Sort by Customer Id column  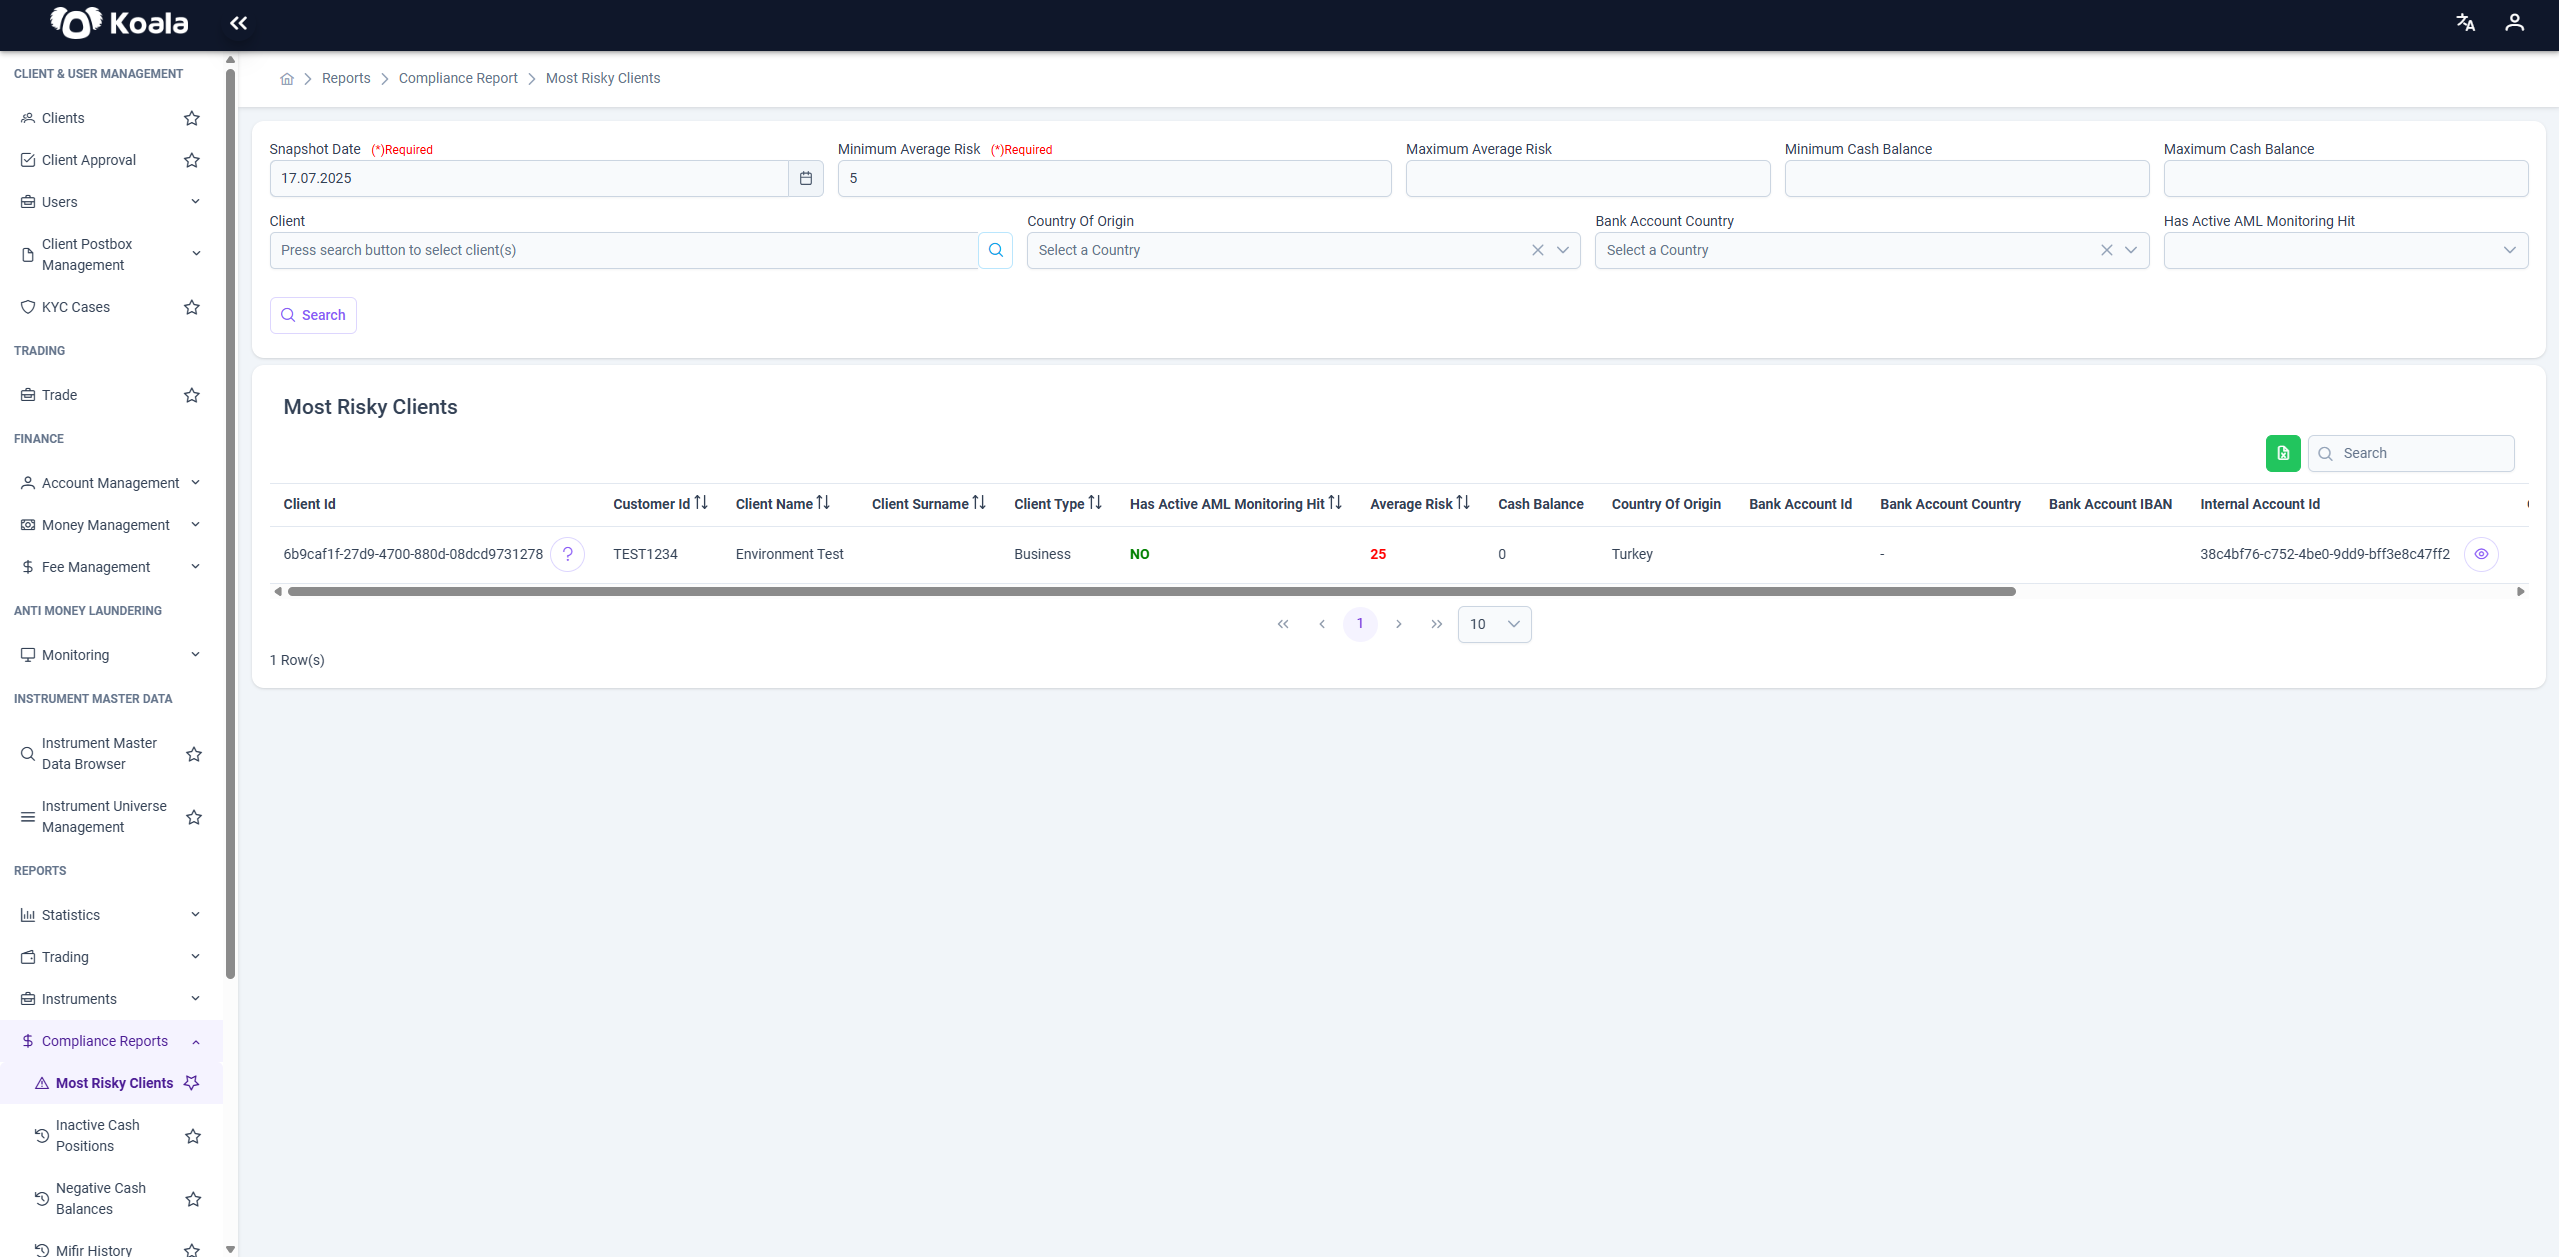(701, 503)
